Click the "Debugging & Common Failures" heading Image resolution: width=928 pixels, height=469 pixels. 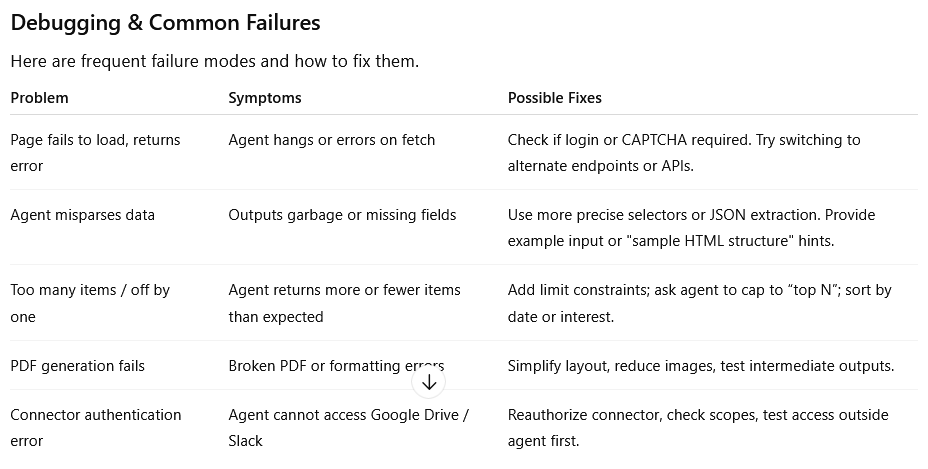(x=165, y=22)
